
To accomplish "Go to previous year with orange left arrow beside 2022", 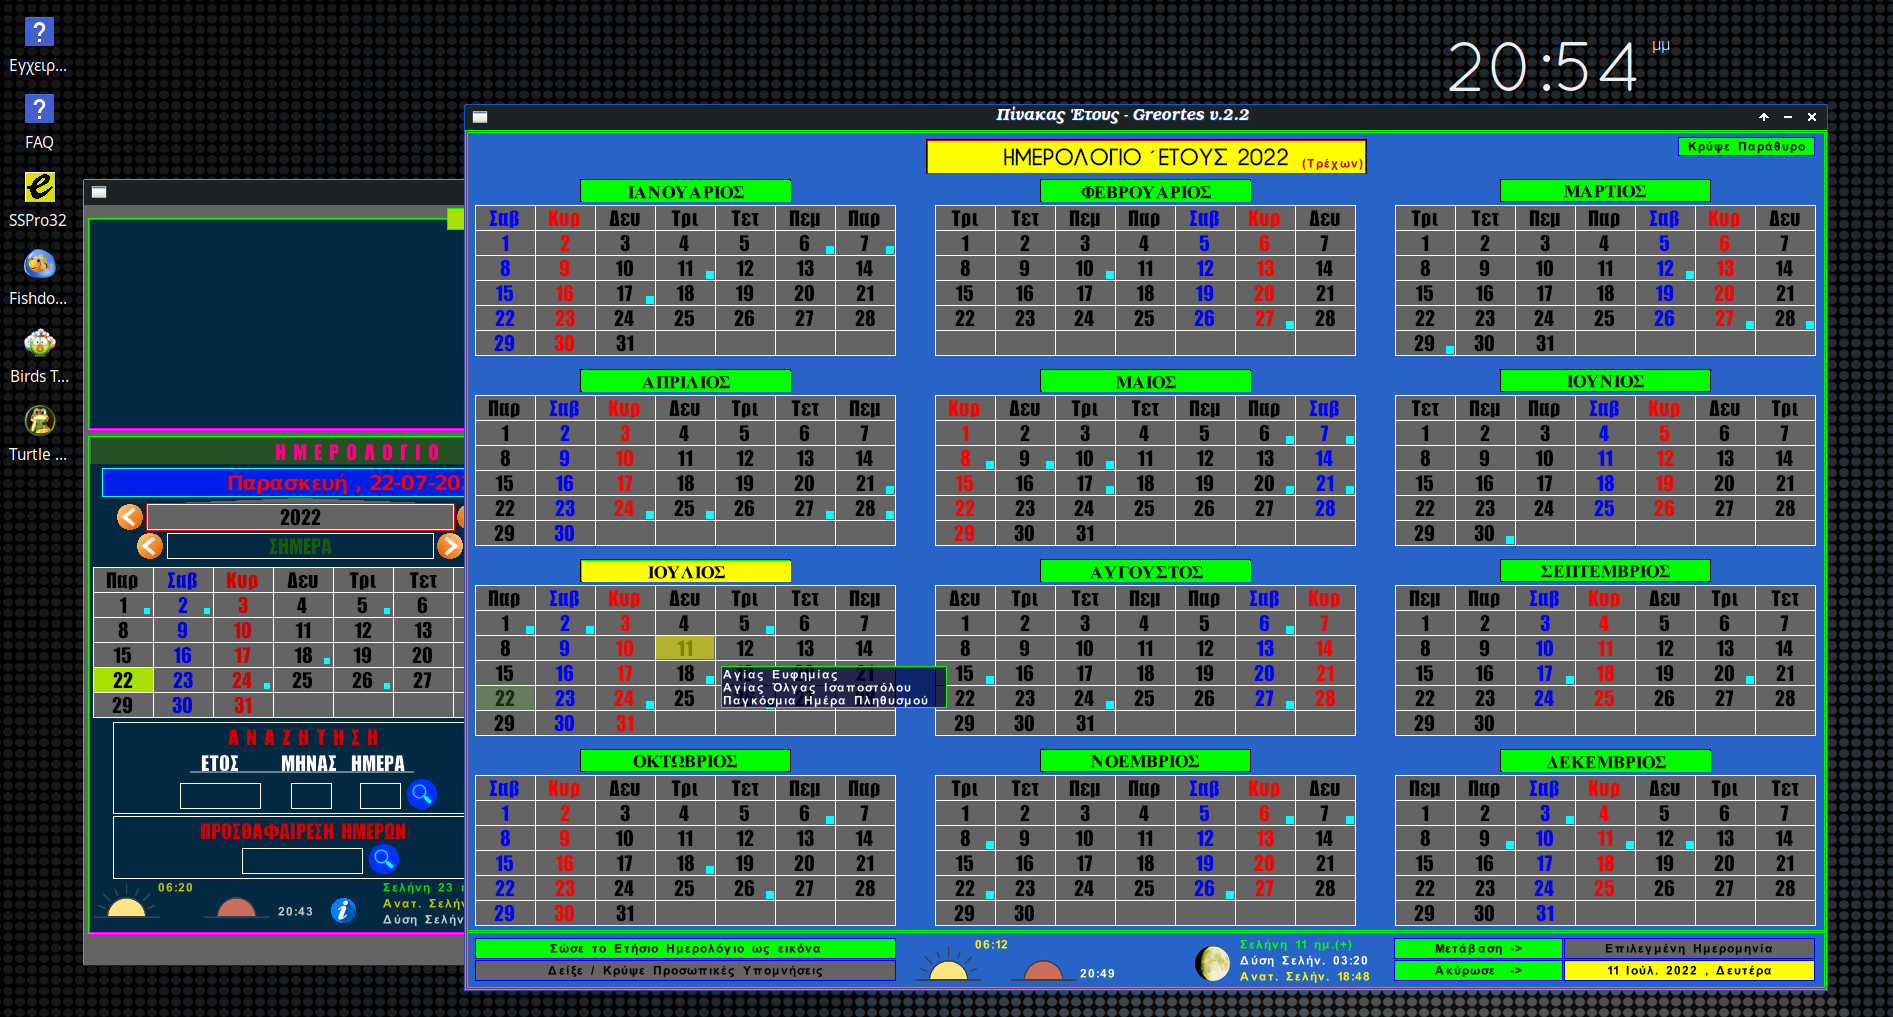I will tap(130, 517).
